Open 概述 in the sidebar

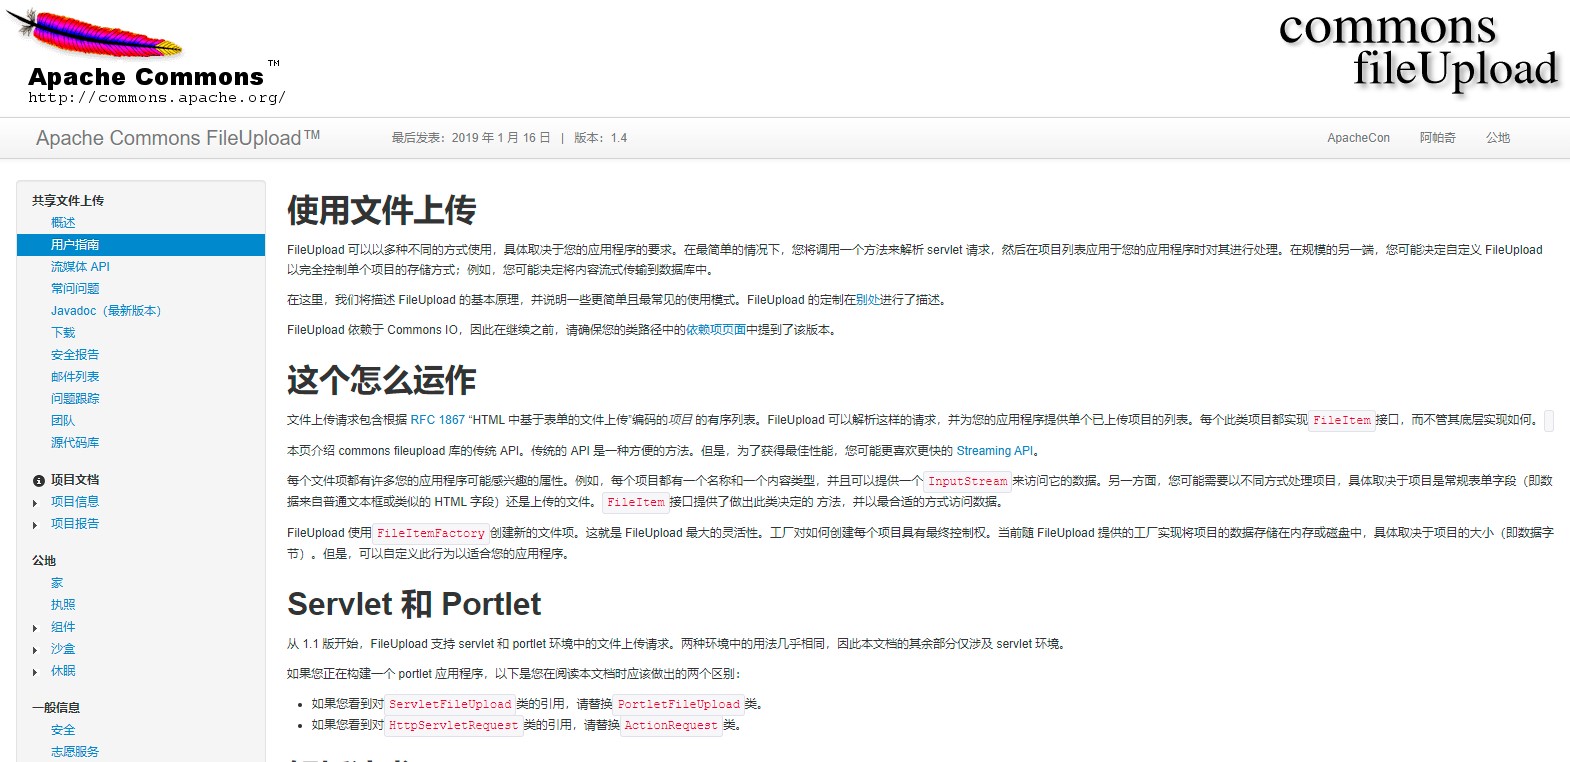(63, 222)
